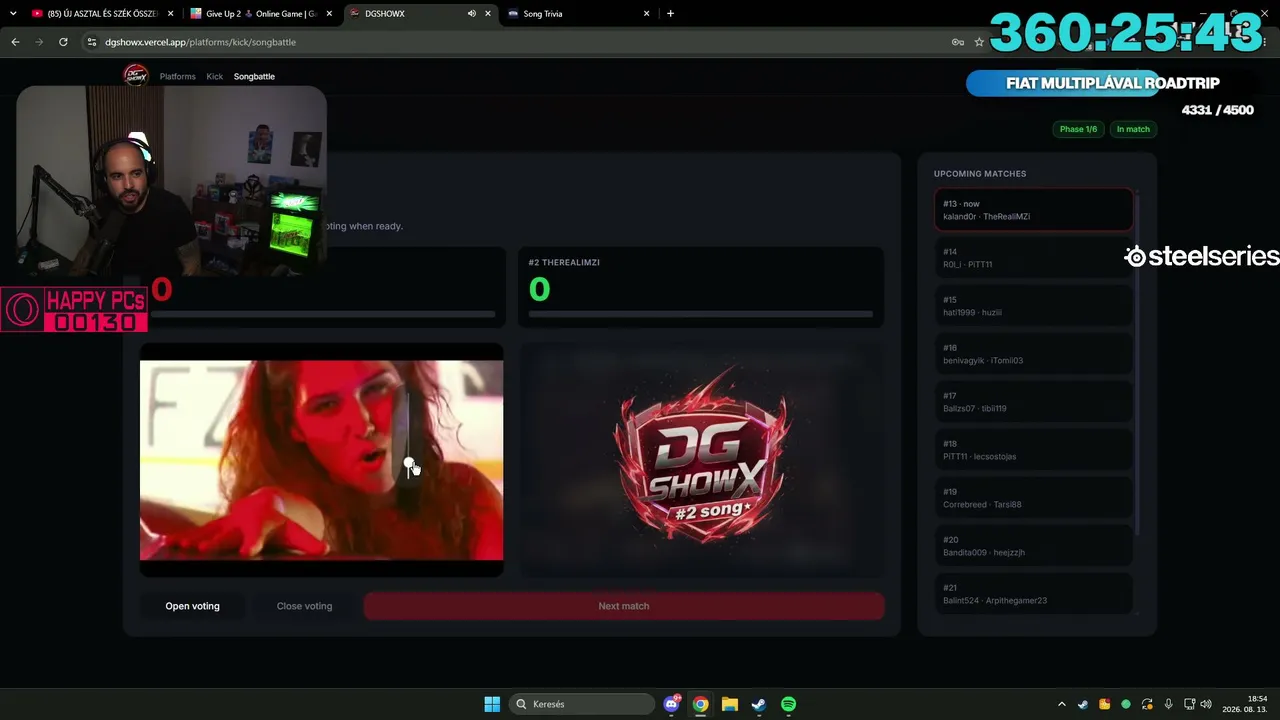Select match #15 hati1999 vs huziii
1280x720 pixels.
pos(1034,306)
